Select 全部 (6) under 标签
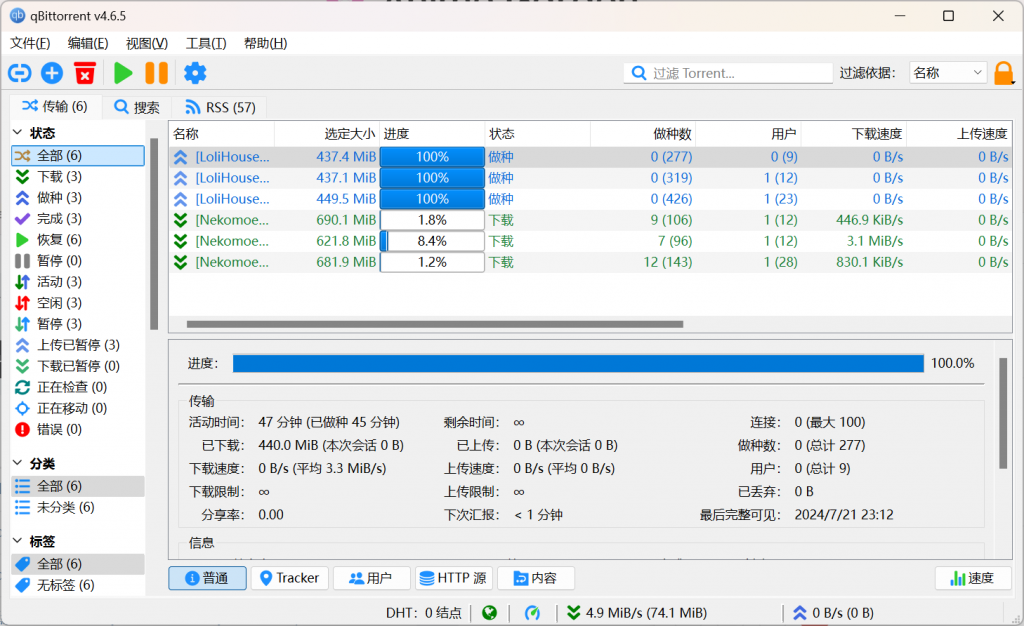 pos(78,563)
